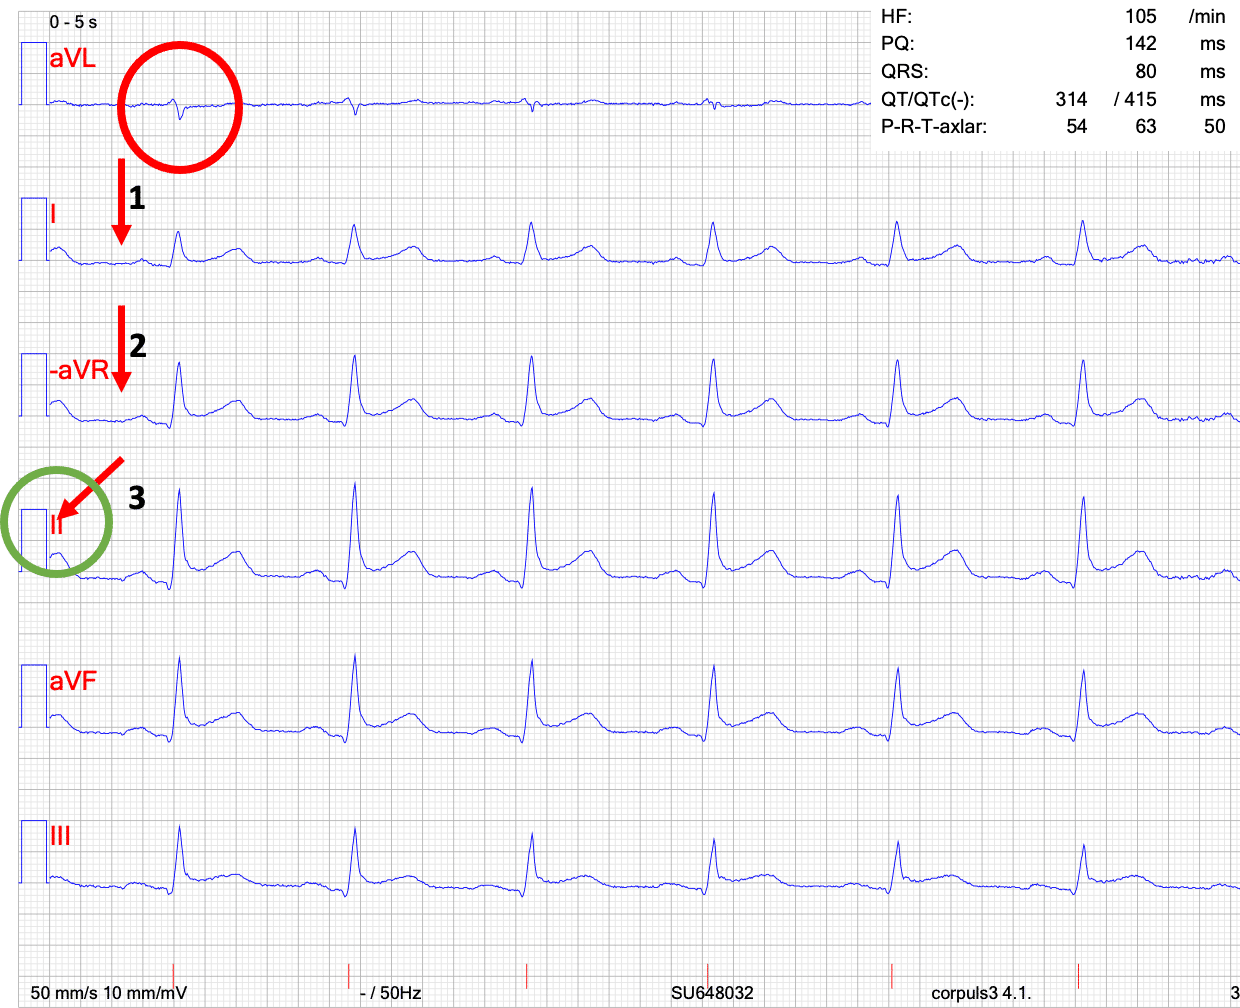Click the '/min' unit text

pos(1207,16)
